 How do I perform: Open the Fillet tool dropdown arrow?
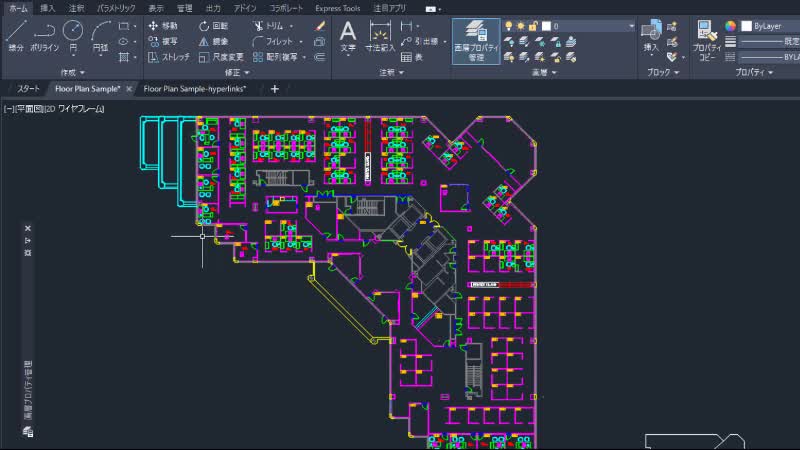tap(301, 41)
